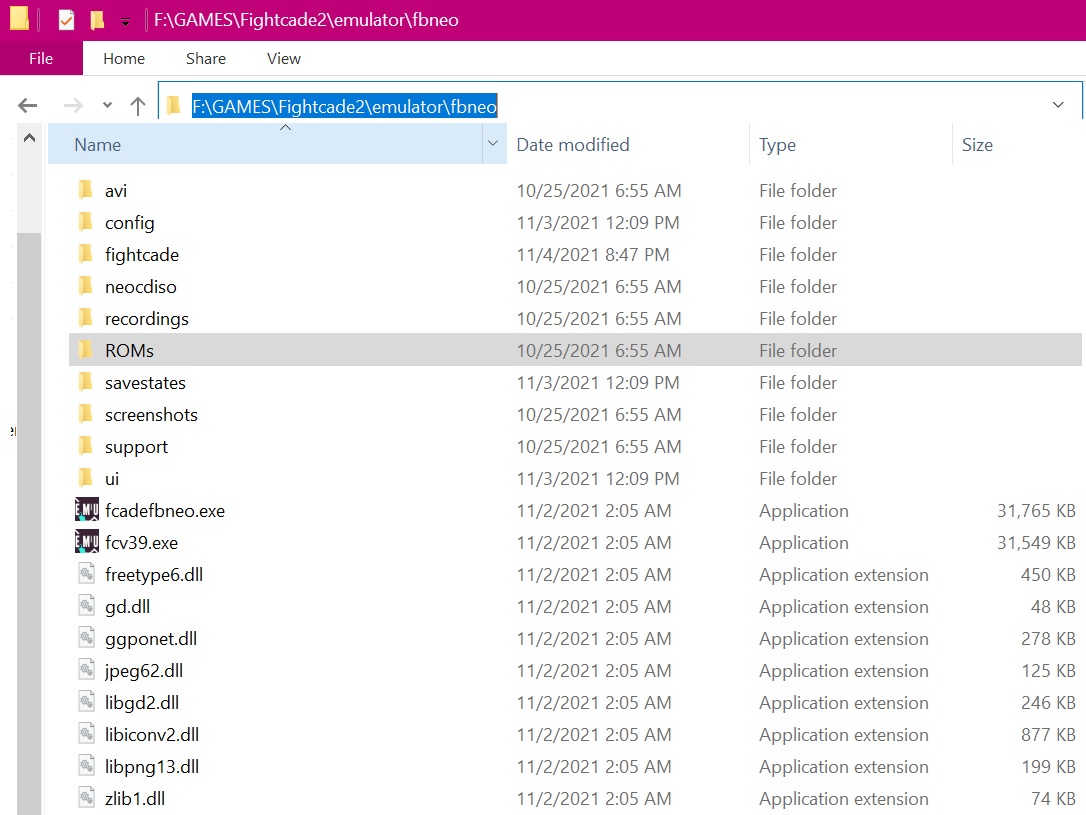Select the libiconv2.dll file name
Screen dimensions: 1086x815
click(152, 735)
